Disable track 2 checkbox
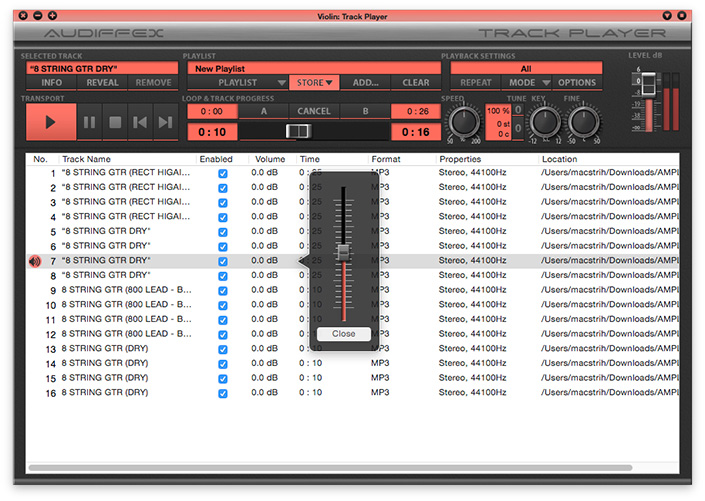The width and height of the screenshot is (705, 501). click(x=223, y=188)
